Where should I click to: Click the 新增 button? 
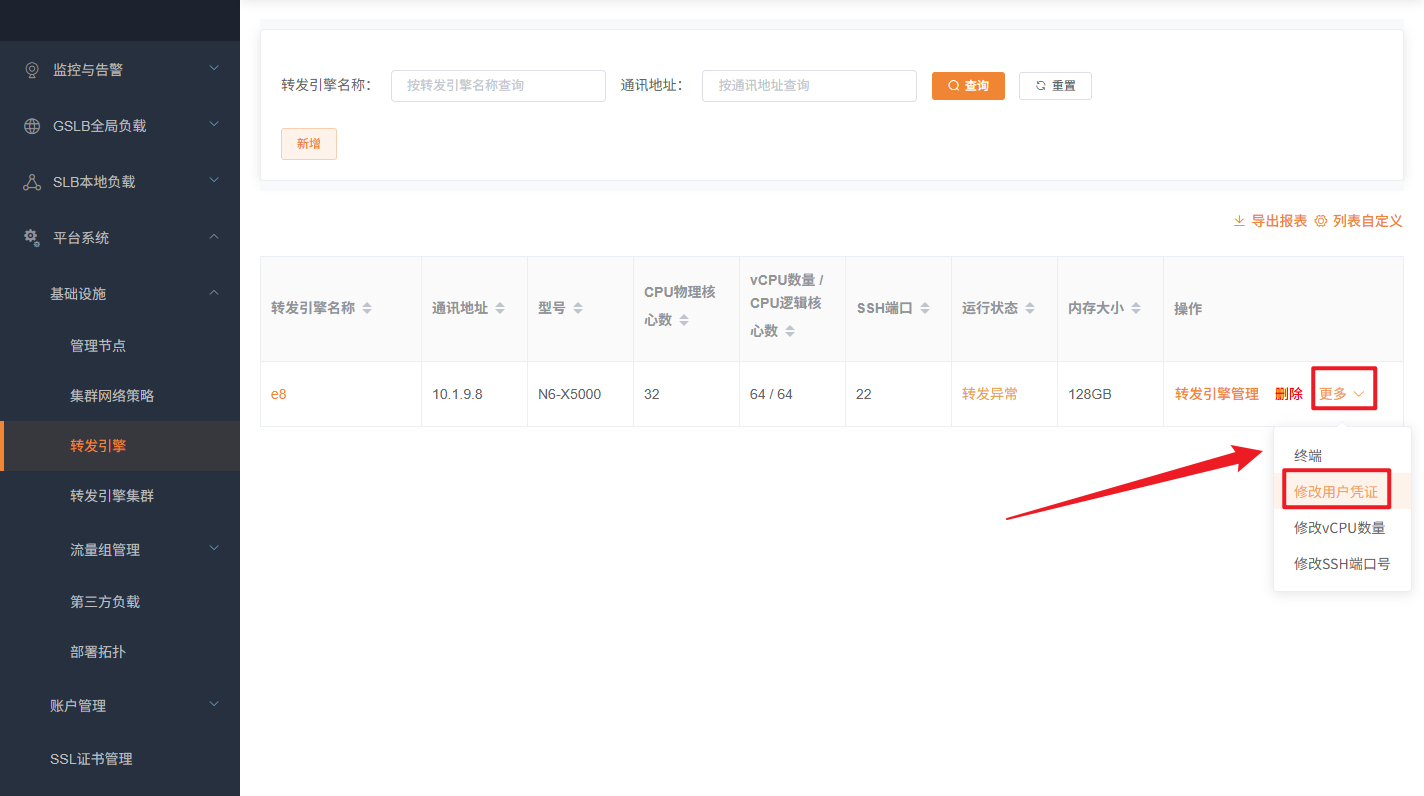(308, 143)
